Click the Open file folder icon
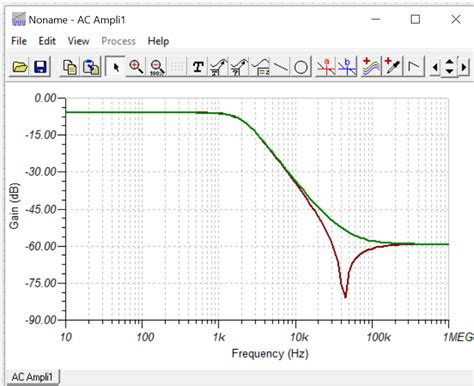 (20, 67)
